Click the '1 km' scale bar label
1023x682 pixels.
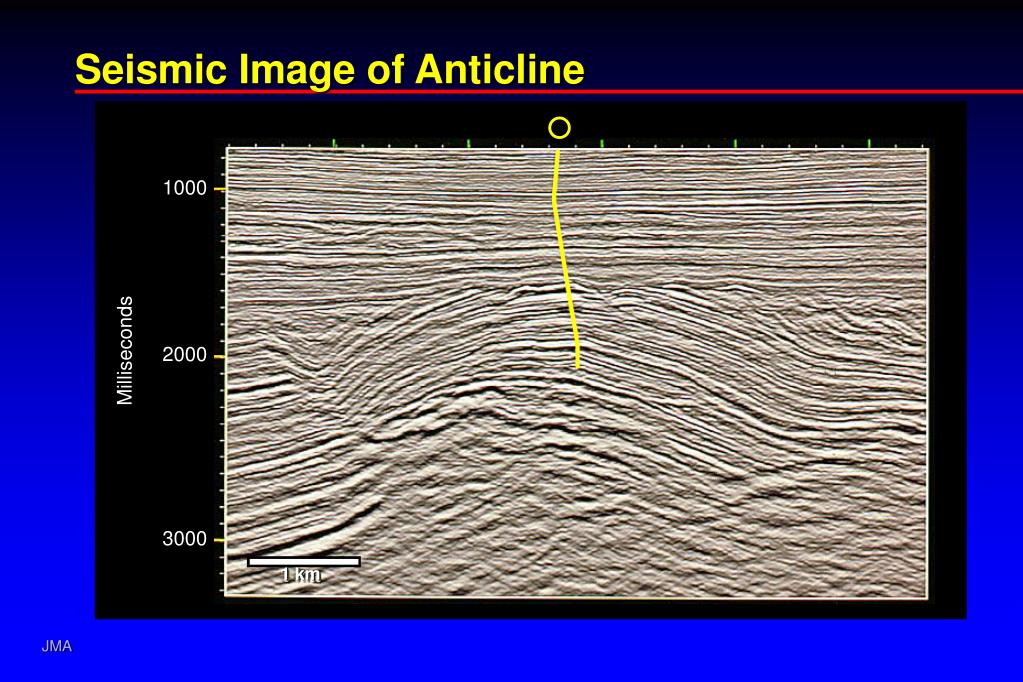[x=301, y=575]
